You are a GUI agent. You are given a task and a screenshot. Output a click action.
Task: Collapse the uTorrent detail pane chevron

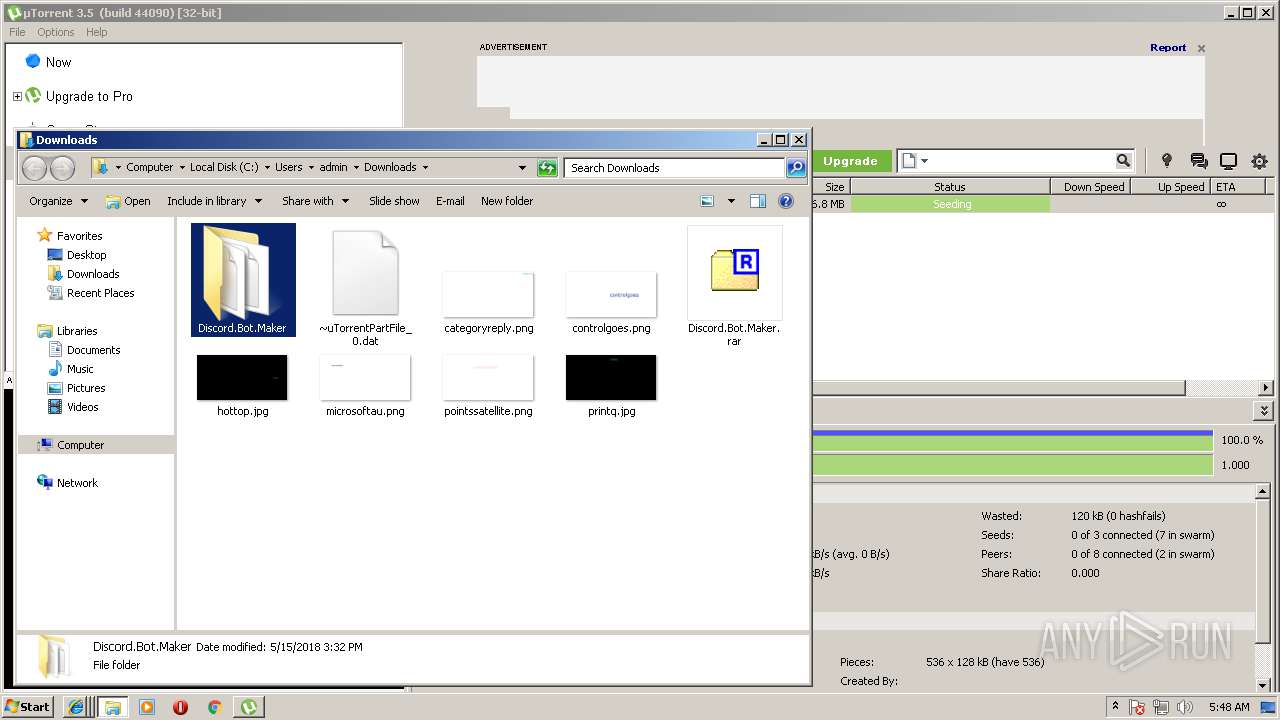1264,411
